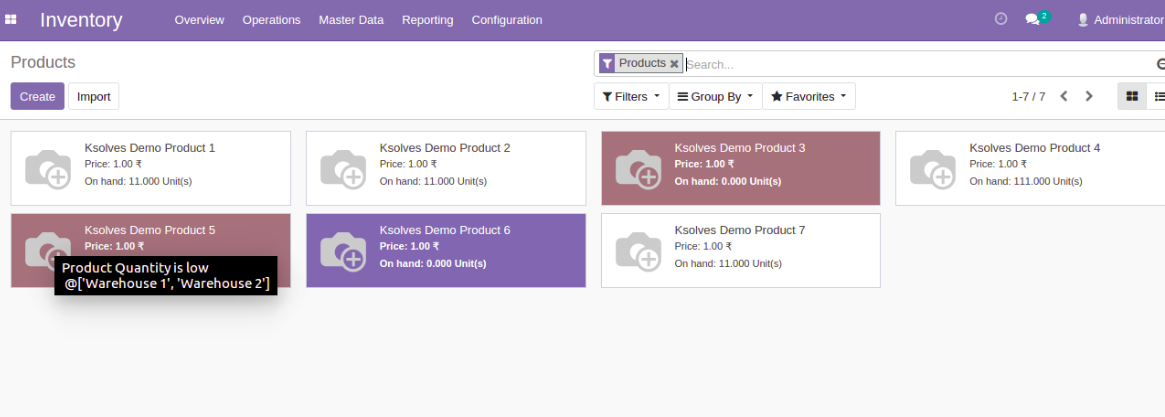The width and height of the screenshot is (1165, 417).
Task: Click 'On hand: 111.000 Unit(s)' text
Action: (1025, 181)
